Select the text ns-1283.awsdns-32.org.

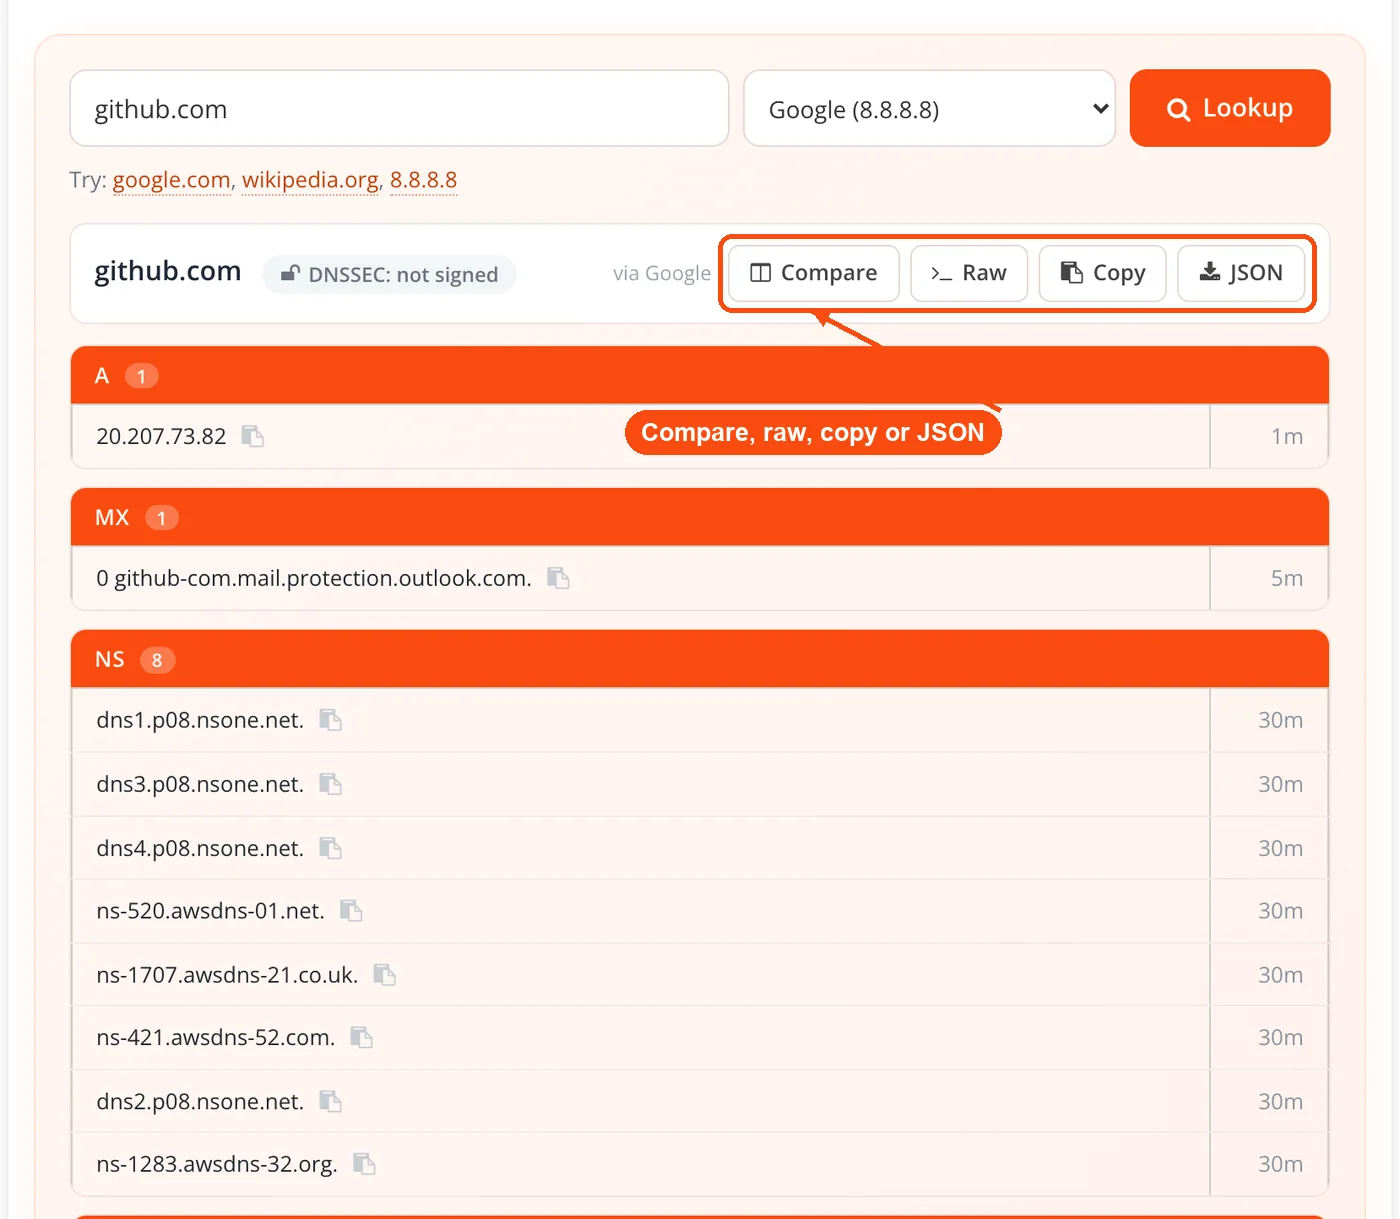coord(217,1164)
